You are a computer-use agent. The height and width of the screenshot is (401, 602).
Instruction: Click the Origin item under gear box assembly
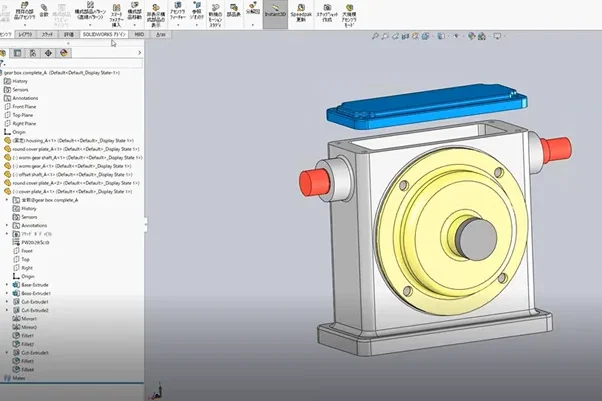pyautogui.click(x=20, y=131)
